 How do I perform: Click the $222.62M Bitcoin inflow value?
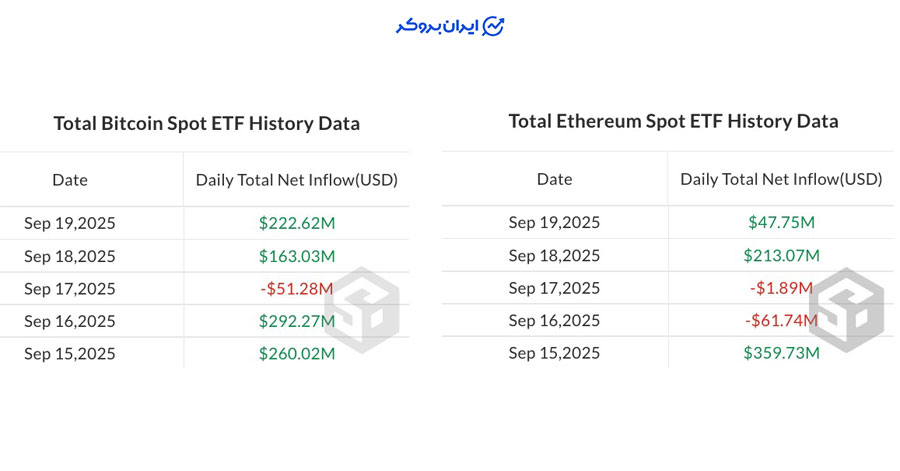click(x=297, y=223)
